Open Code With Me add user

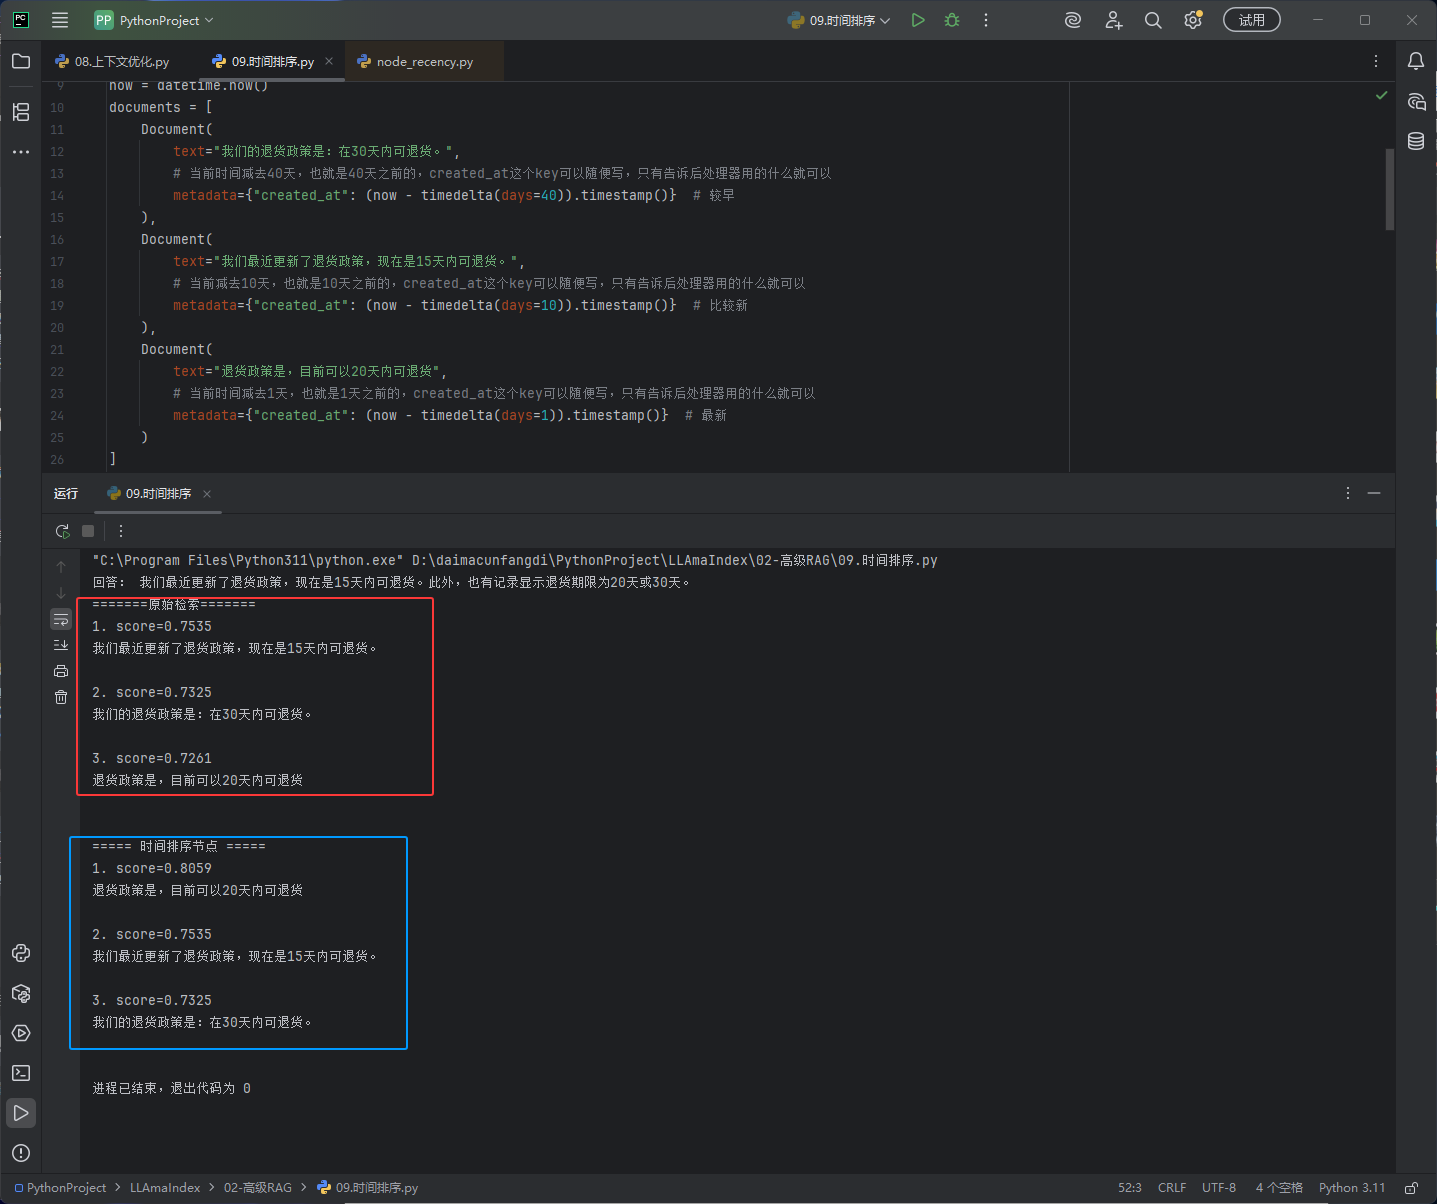pos(1113,20)
